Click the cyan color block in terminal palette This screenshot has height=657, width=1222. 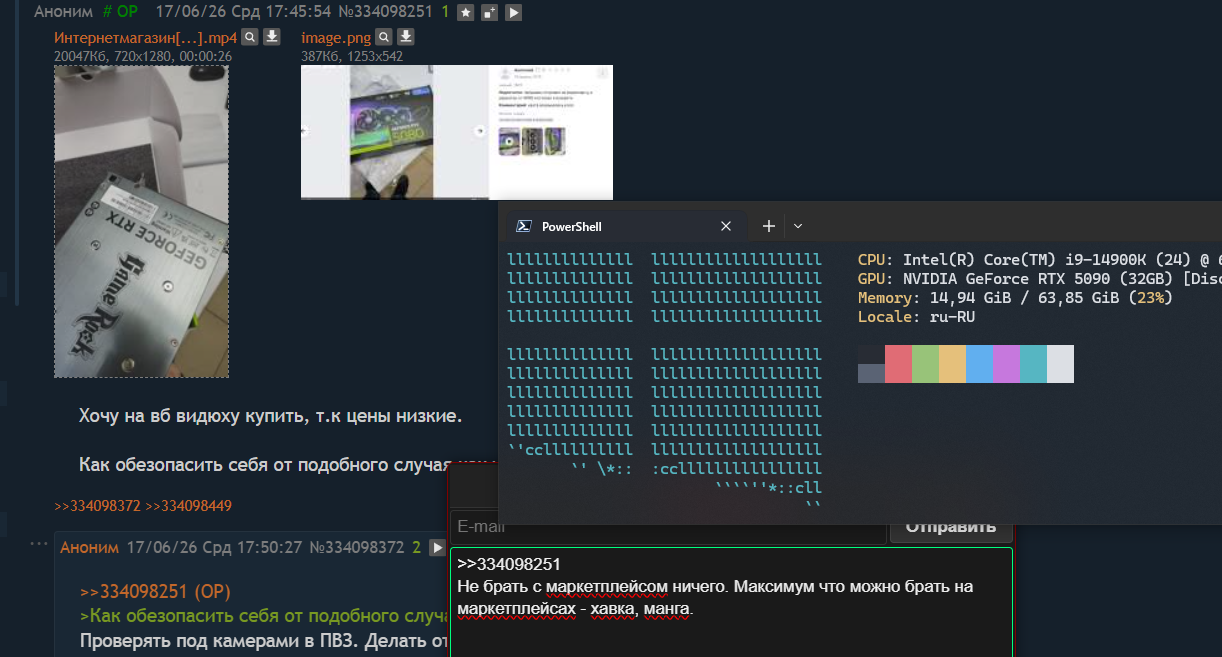point(1033,364)
